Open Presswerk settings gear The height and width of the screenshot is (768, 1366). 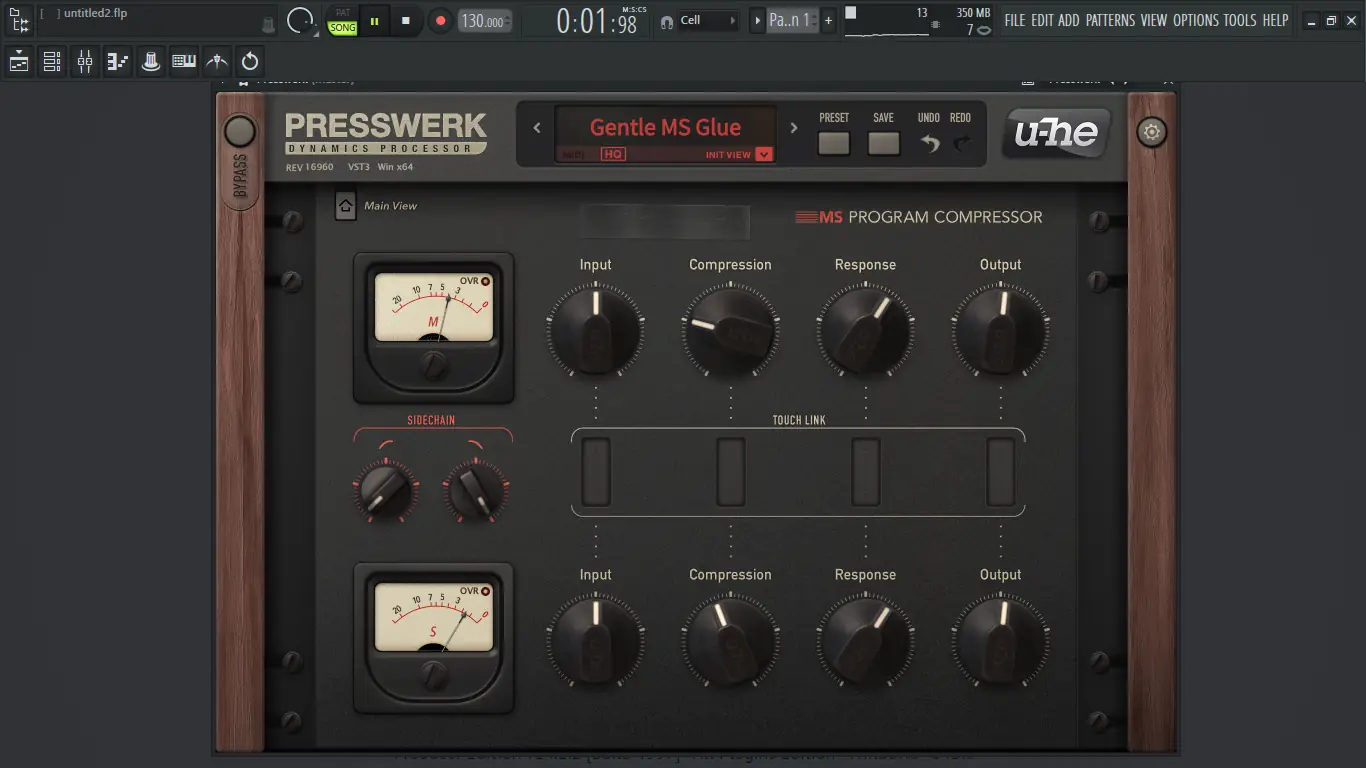pyautogui.click(x=1152, y=132)
